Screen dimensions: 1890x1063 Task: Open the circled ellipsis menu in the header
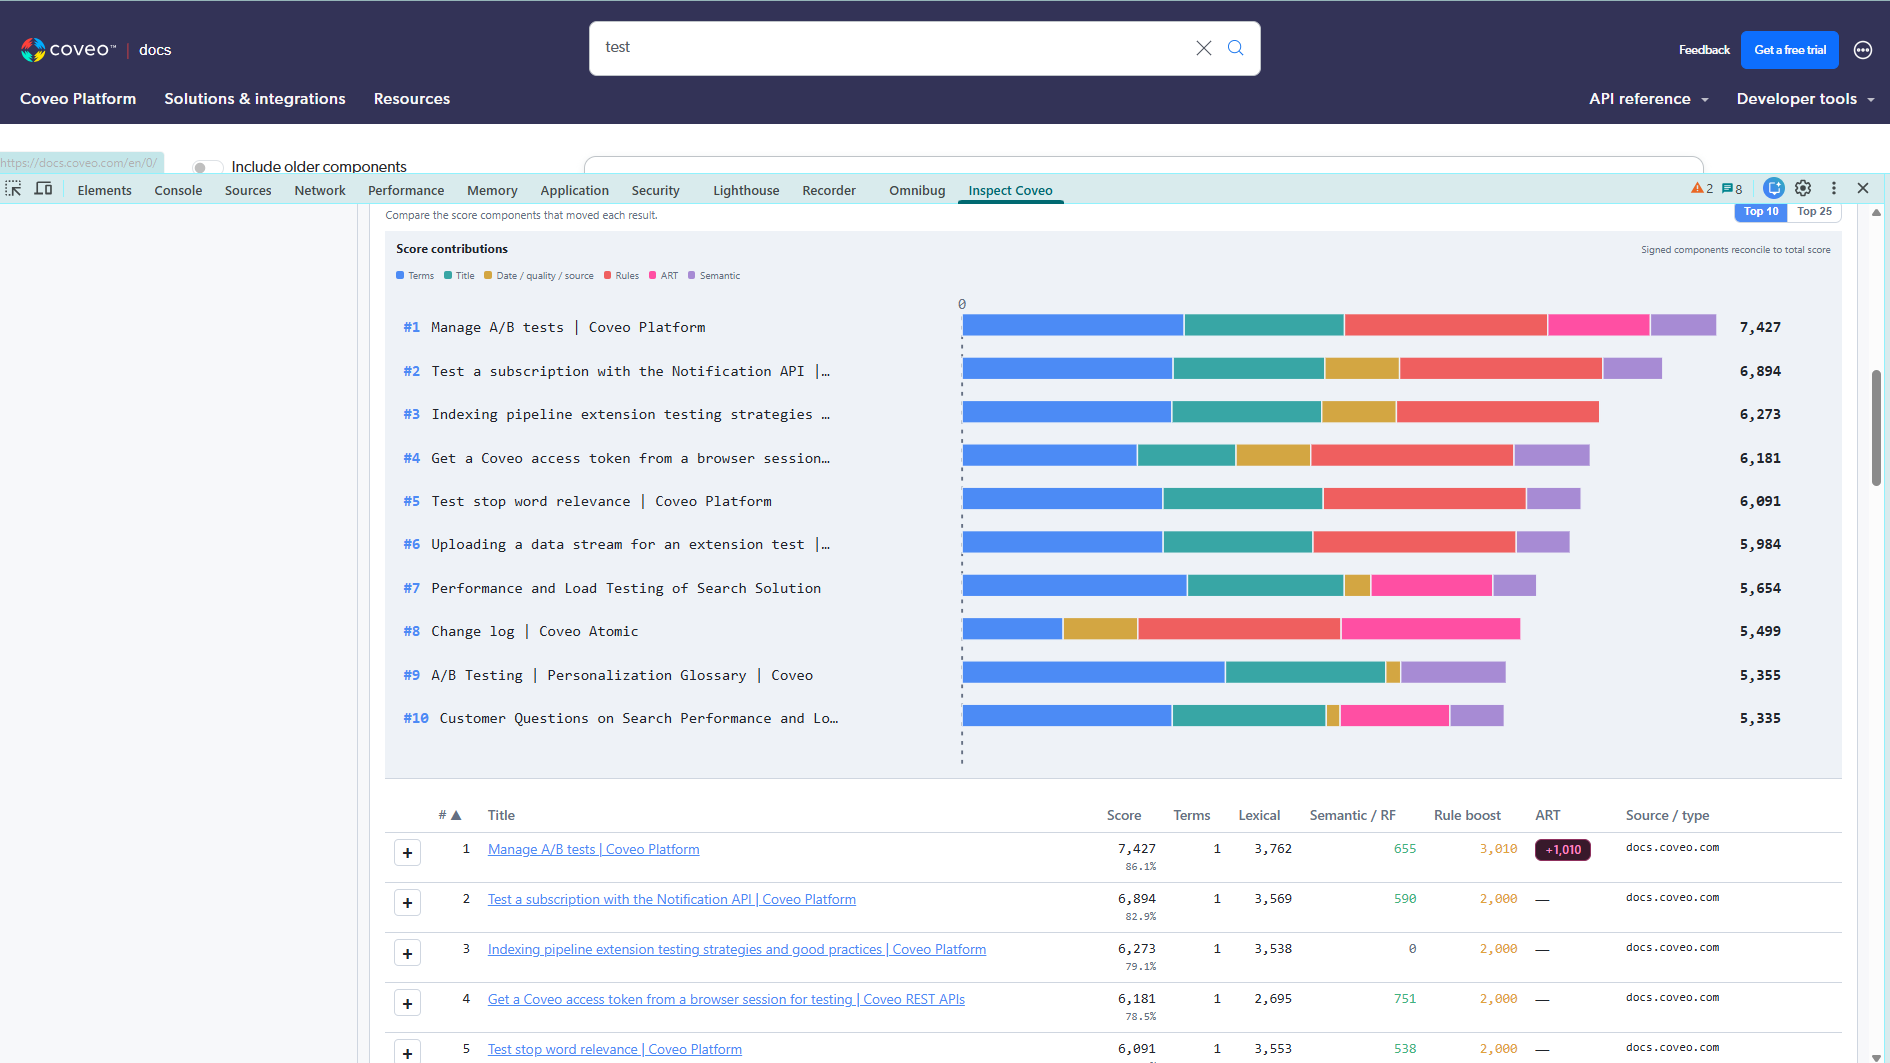1863,50
